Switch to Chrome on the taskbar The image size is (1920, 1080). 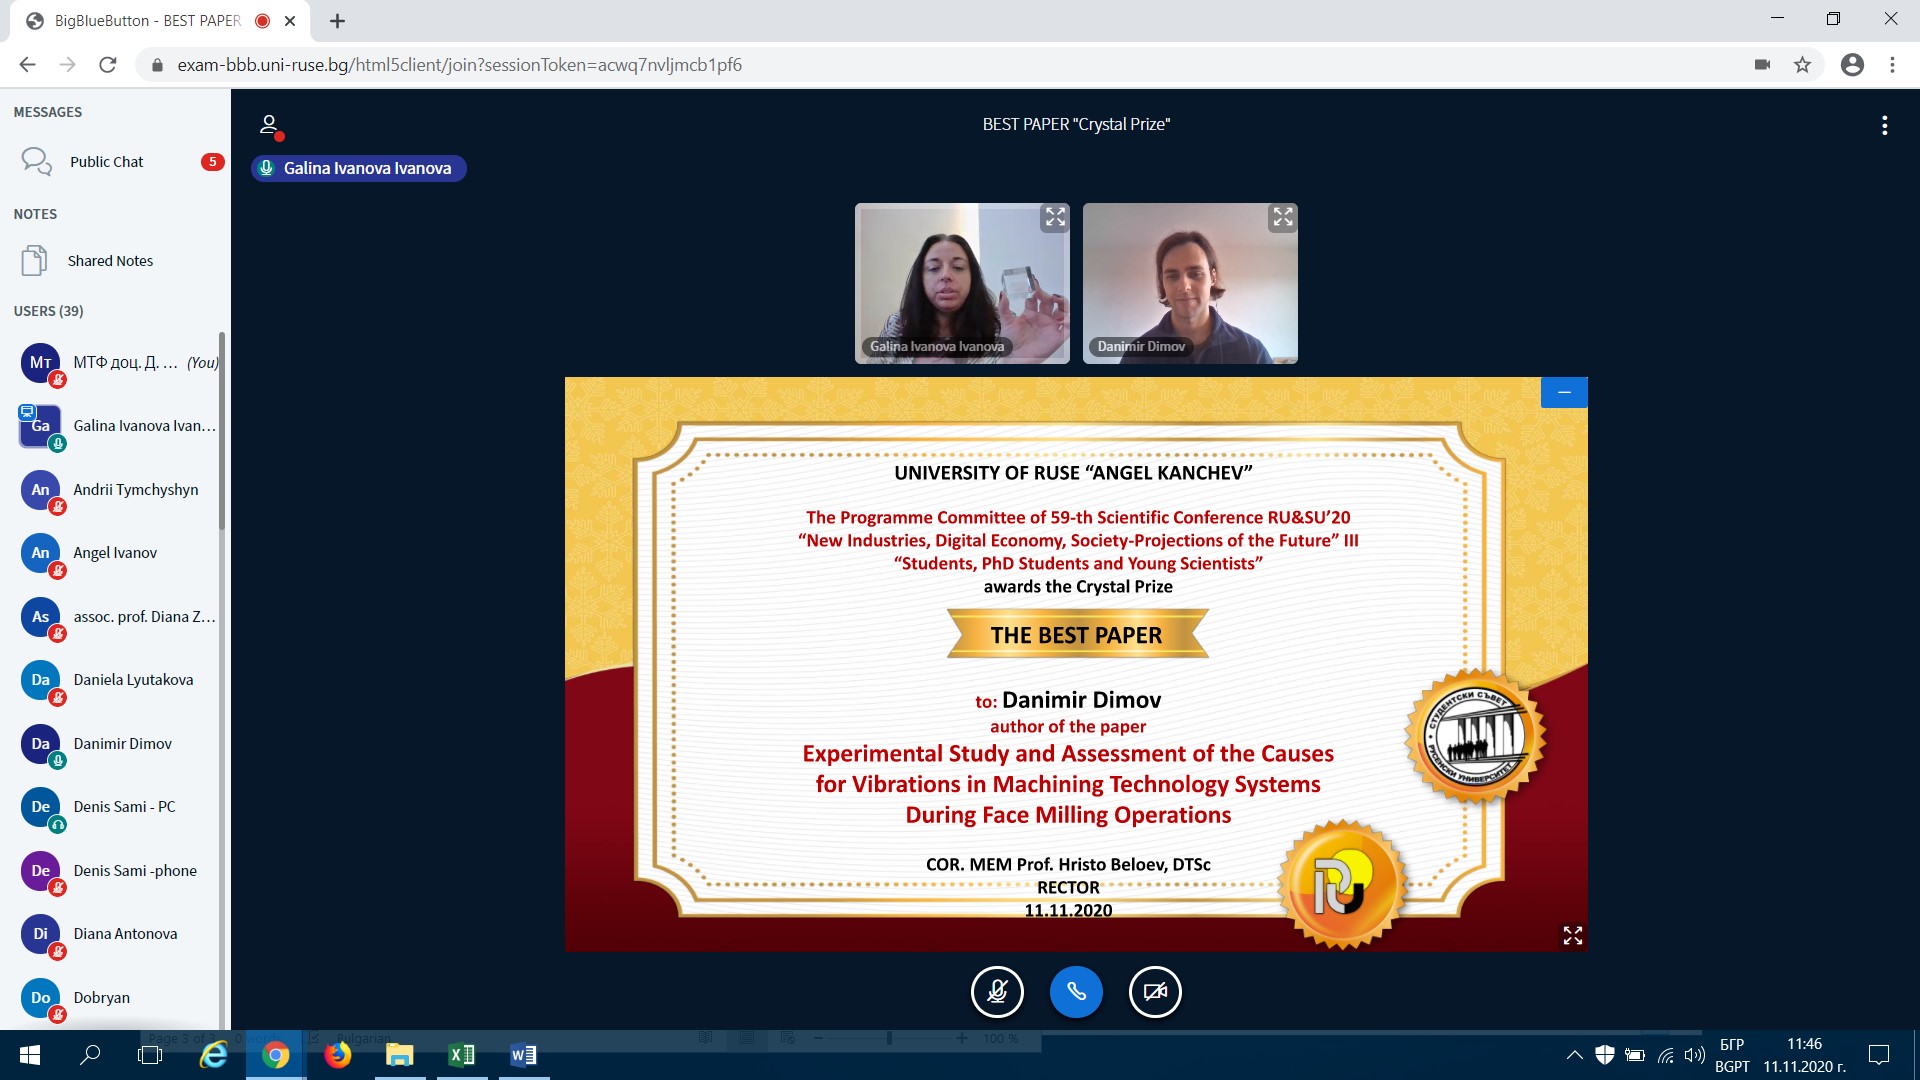point(275,1055)
